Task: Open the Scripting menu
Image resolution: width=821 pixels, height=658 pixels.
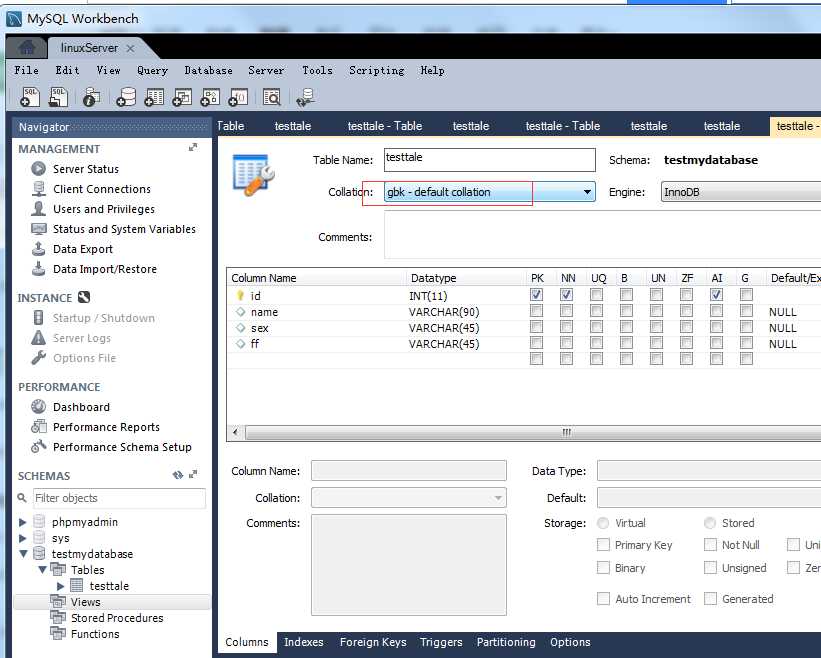Action: 376,70
